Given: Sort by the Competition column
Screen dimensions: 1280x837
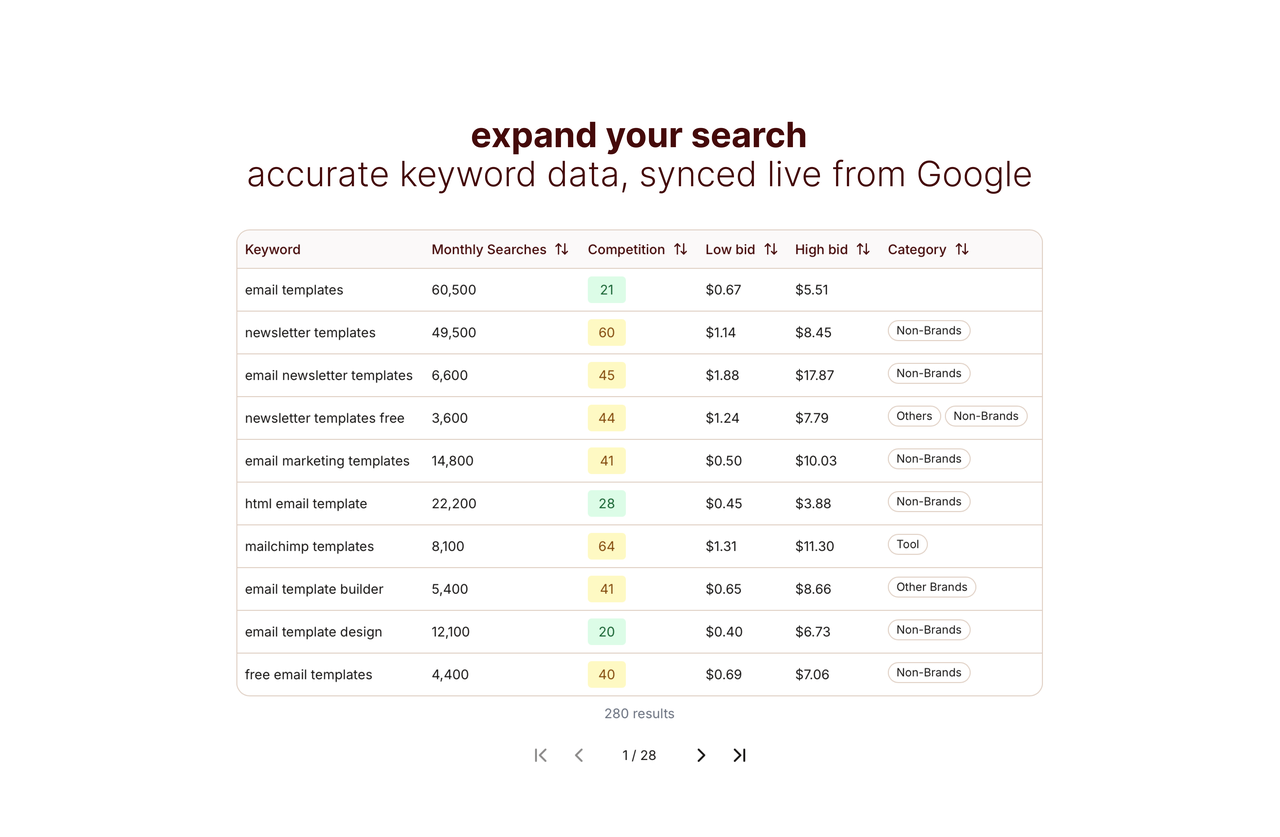Looking at the screenshot, I should pyautogui.click(x=681, y=249).
